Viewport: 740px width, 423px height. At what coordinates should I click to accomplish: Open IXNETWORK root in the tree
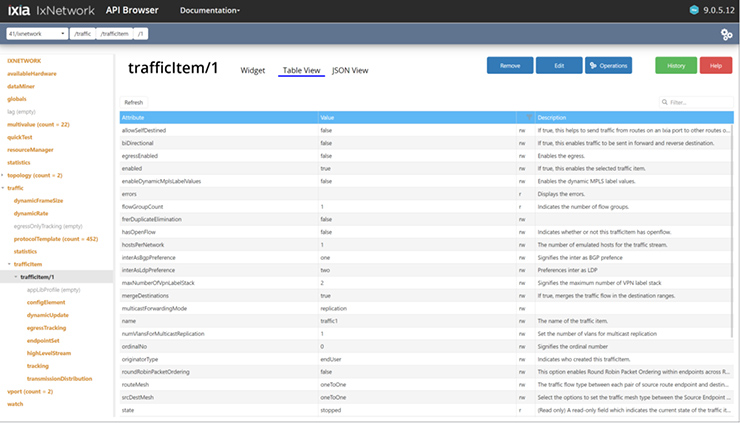click(24, 61)
